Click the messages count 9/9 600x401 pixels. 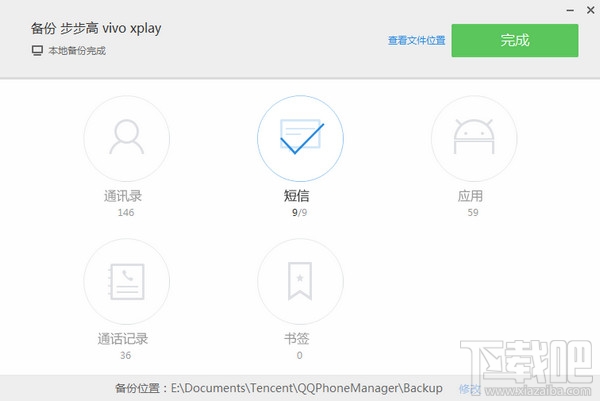click(300, 213)
